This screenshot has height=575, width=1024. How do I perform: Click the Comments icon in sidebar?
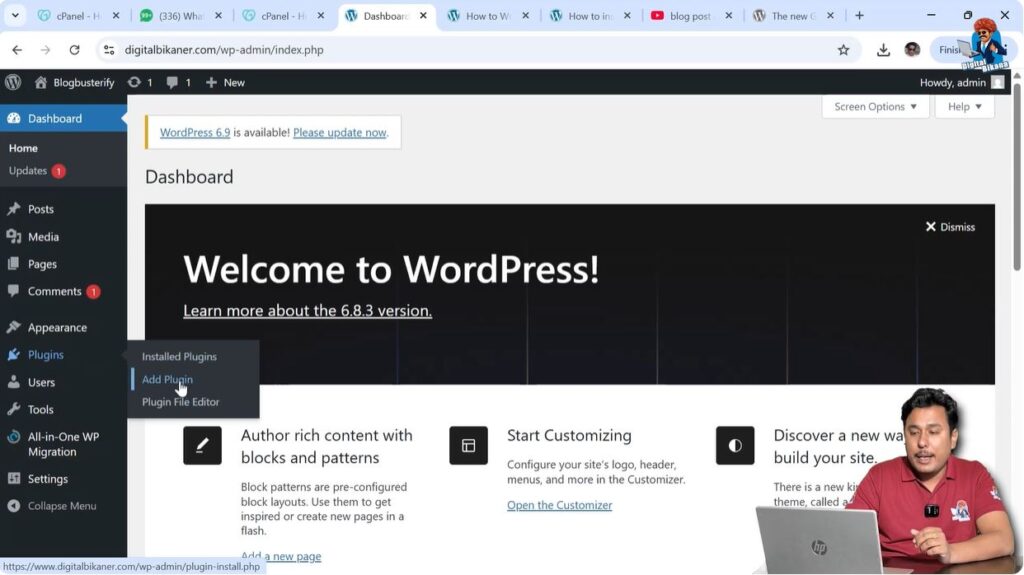click(14, 291)
